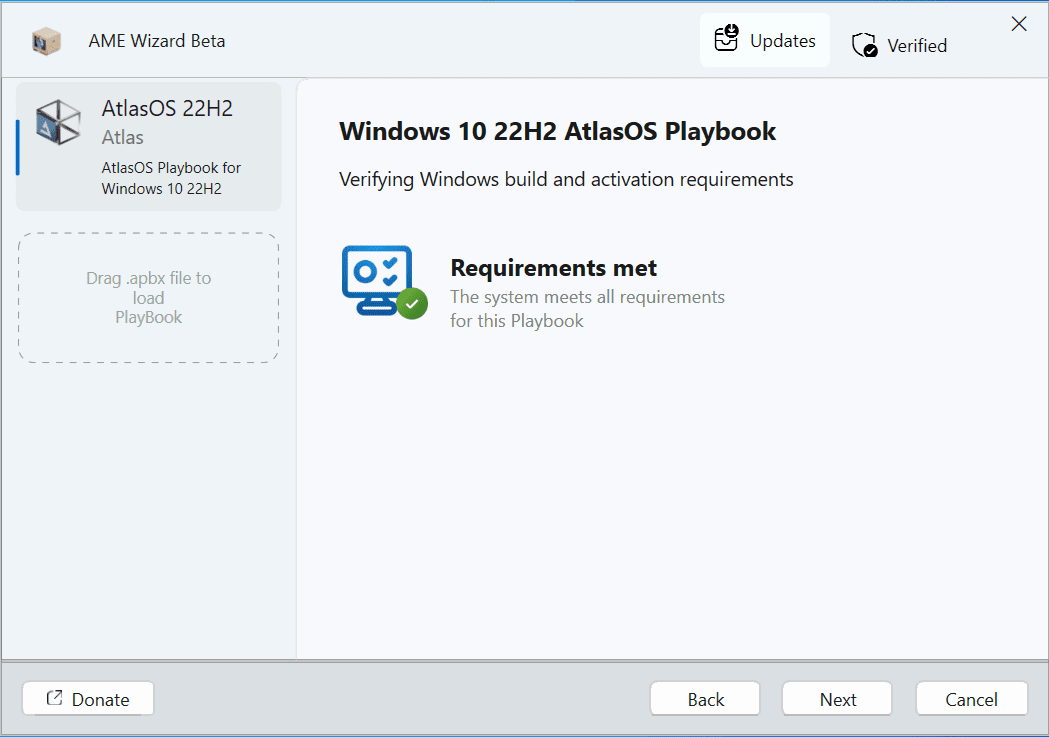
Task: Close the AME Wizard window
Action: coord(1019,24)
